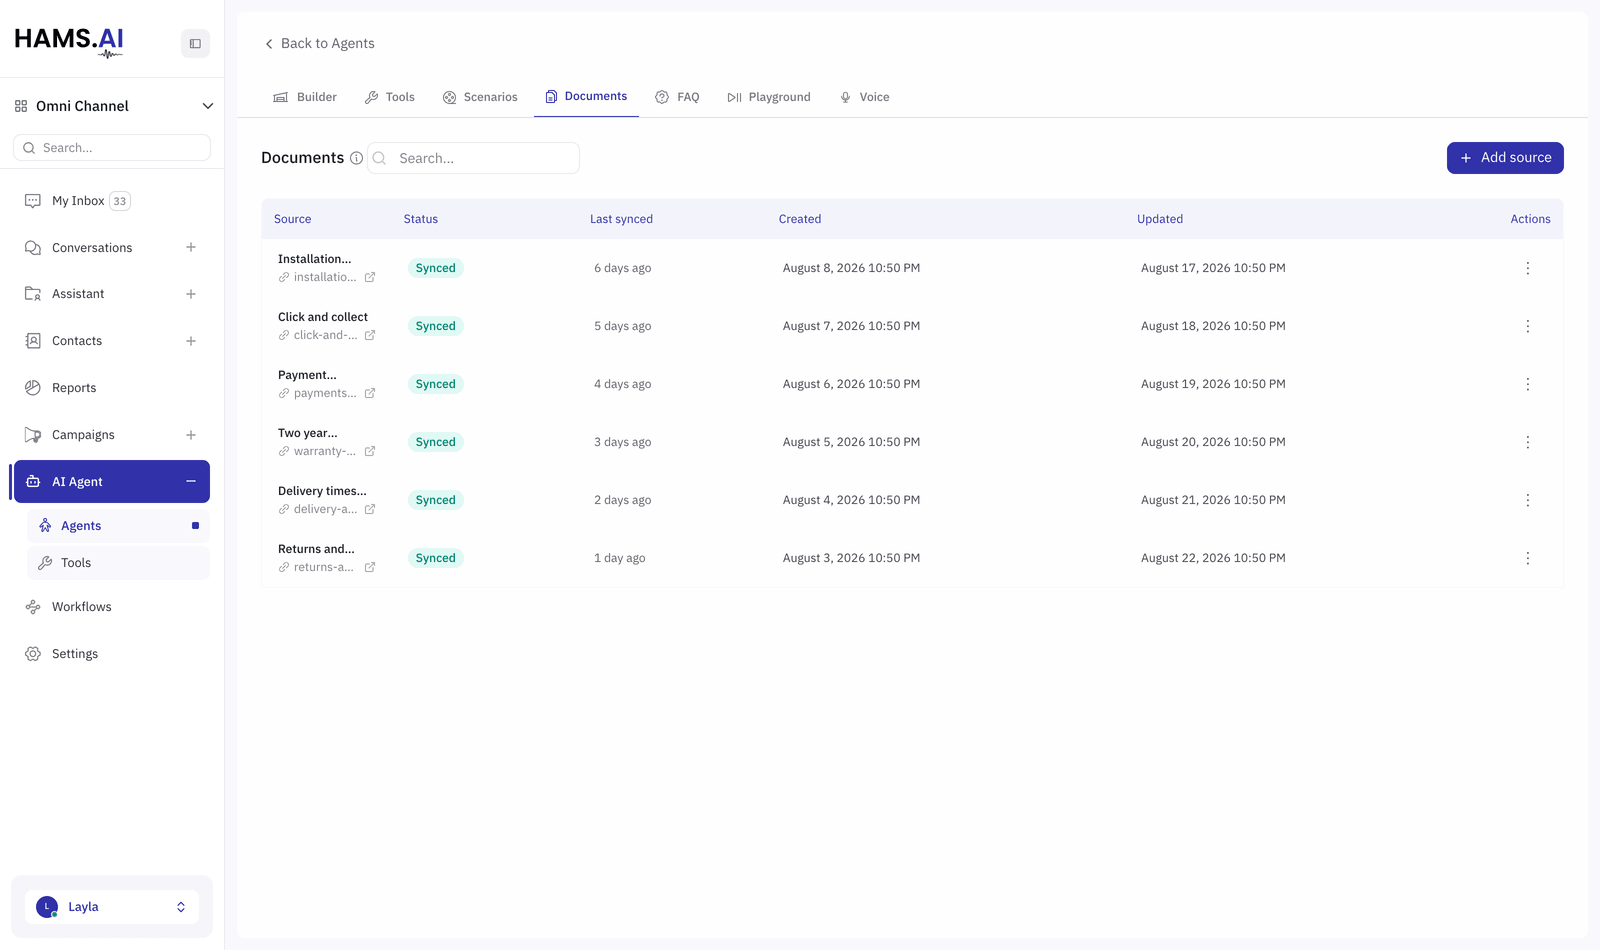
Task: Click the My Inbox chat icon
Action: pyautogui.click(x=33, y=201)
